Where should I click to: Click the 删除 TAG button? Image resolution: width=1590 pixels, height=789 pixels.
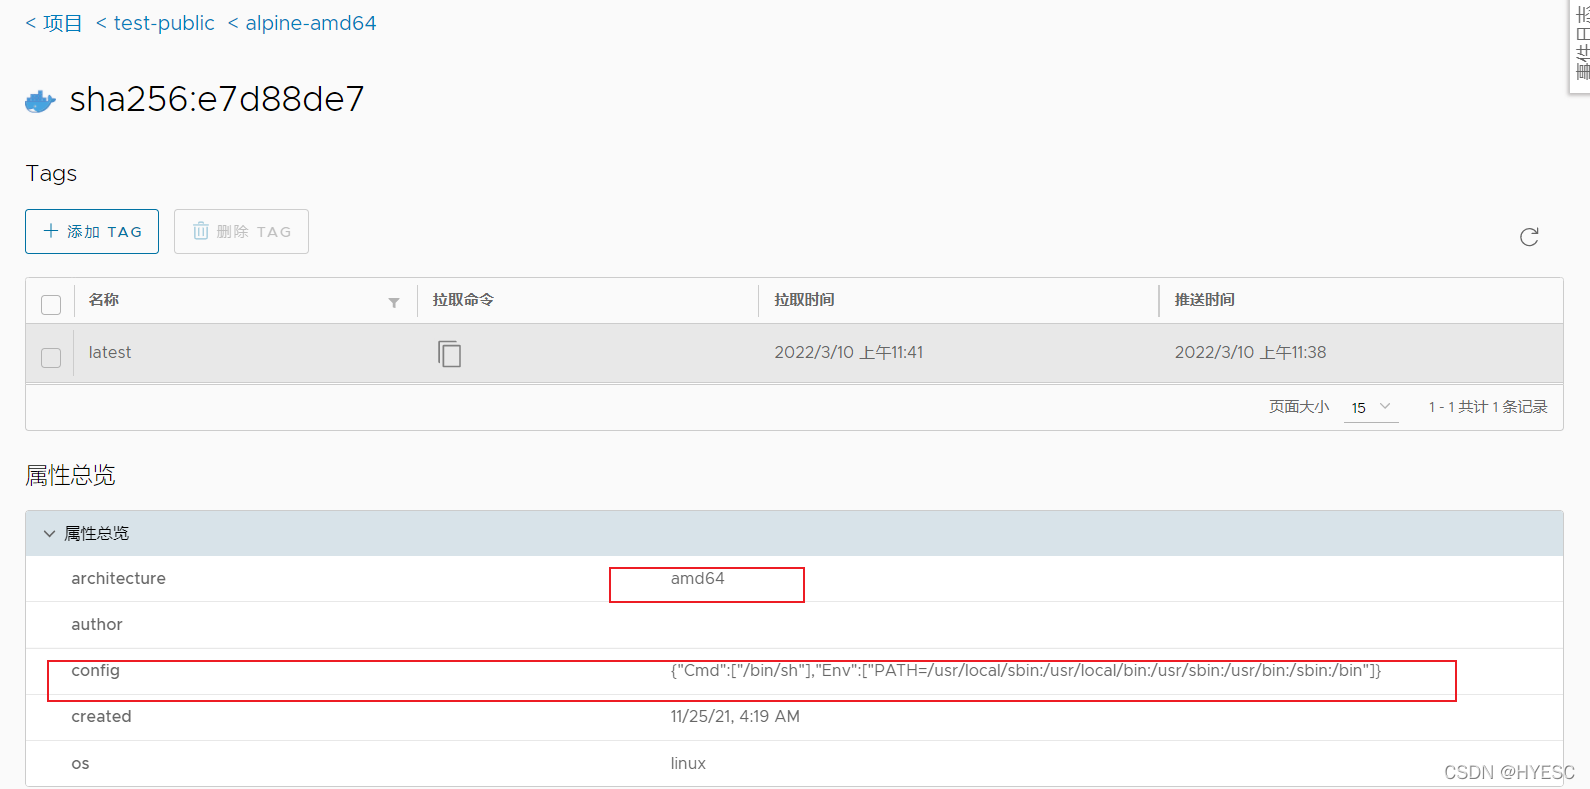[x=241, y=231]
